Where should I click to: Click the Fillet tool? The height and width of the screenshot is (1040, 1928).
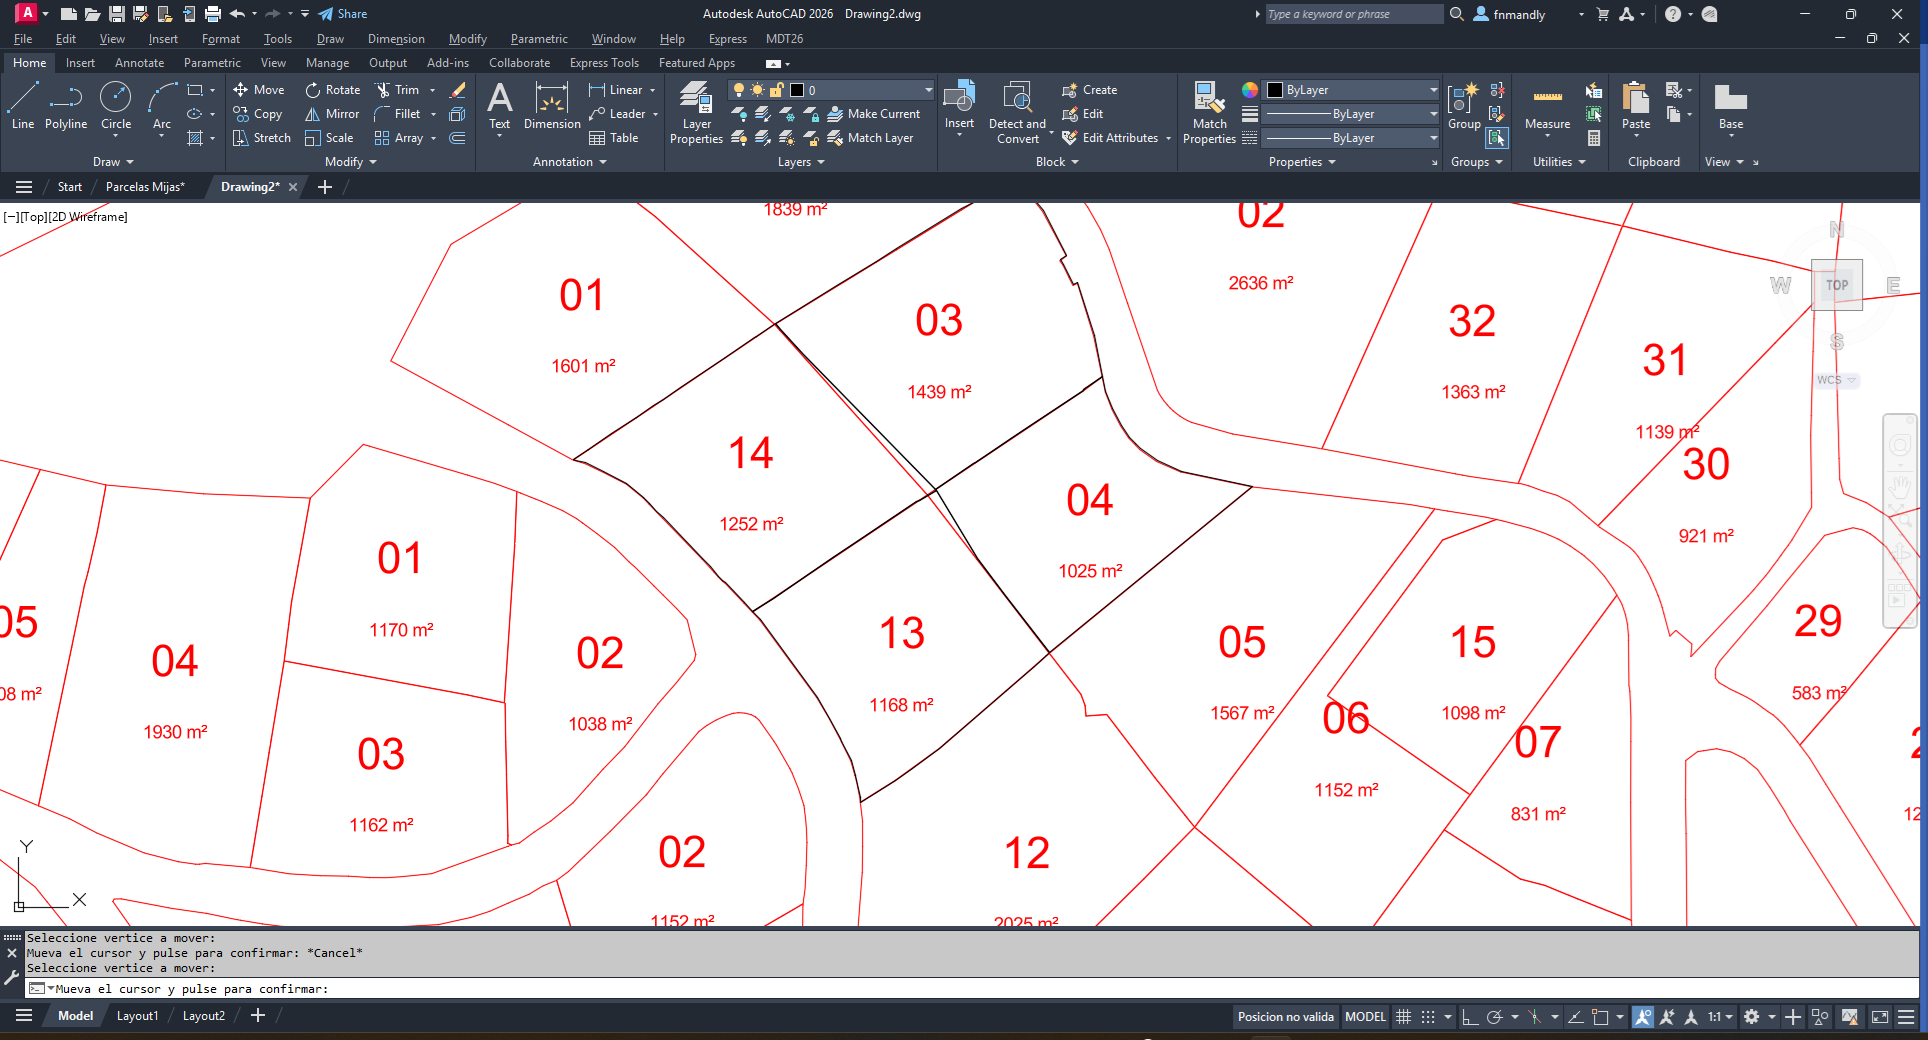pos(398,114)
